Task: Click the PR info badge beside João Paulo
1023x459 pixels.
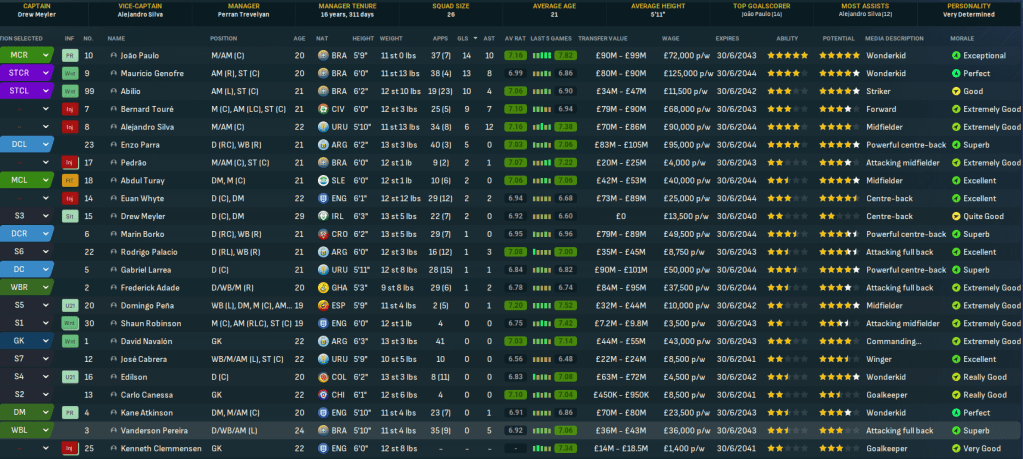Action: click(69, 55)
